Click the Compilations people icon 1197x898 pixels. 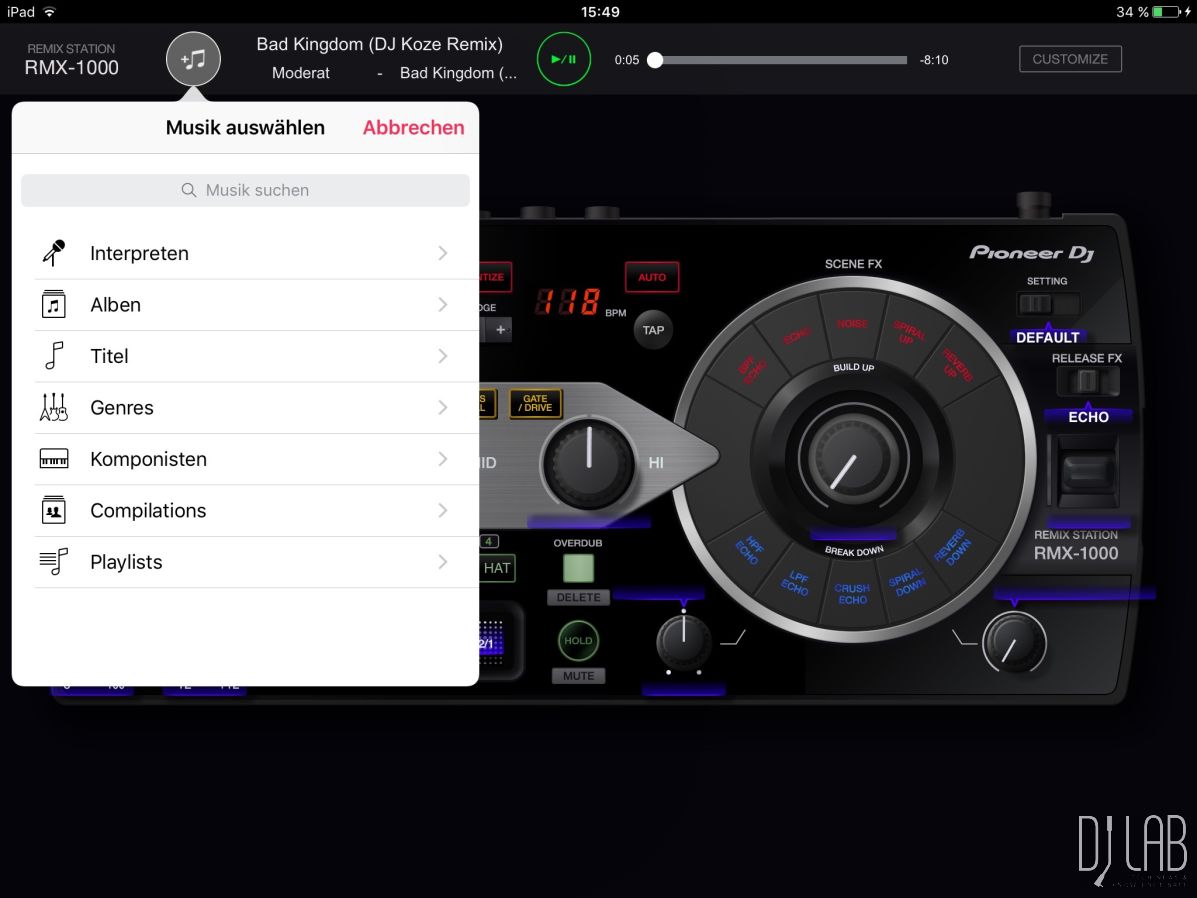[53, 510]
